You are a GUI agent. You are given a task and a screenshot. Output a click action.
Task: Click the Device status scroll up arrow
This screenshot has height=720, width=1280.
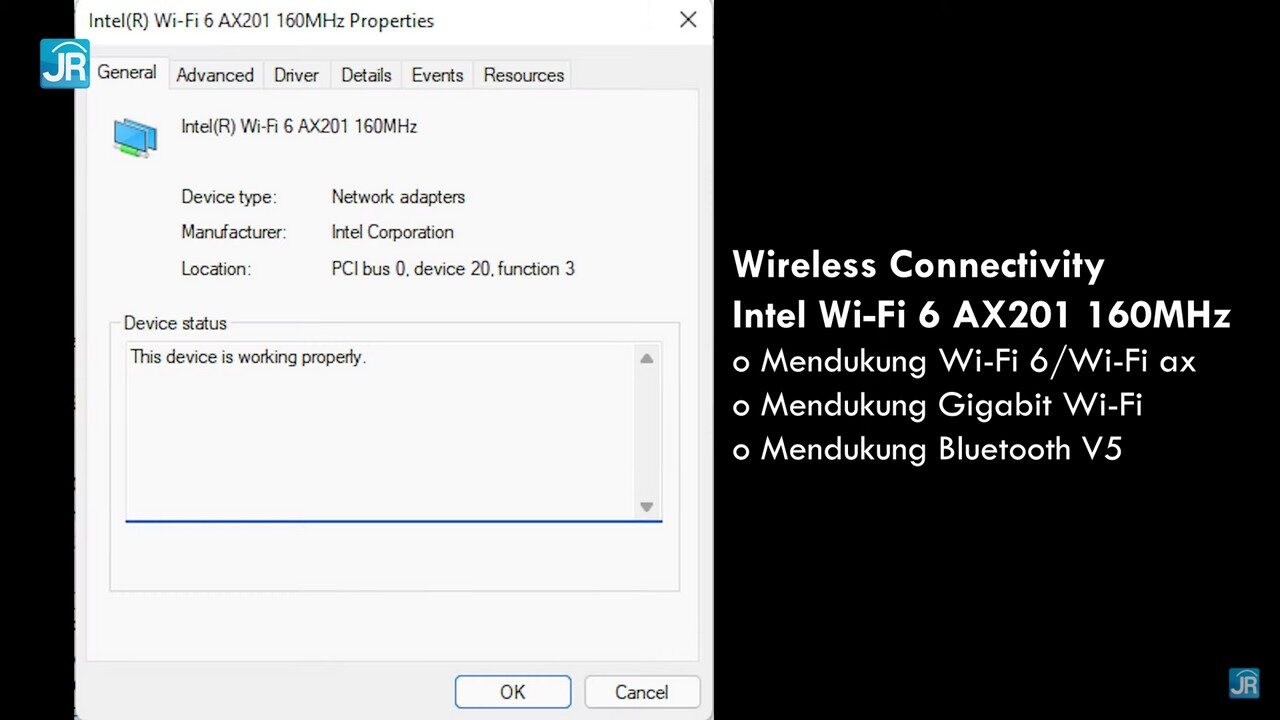pyautogui.click(x=646, y=358)
